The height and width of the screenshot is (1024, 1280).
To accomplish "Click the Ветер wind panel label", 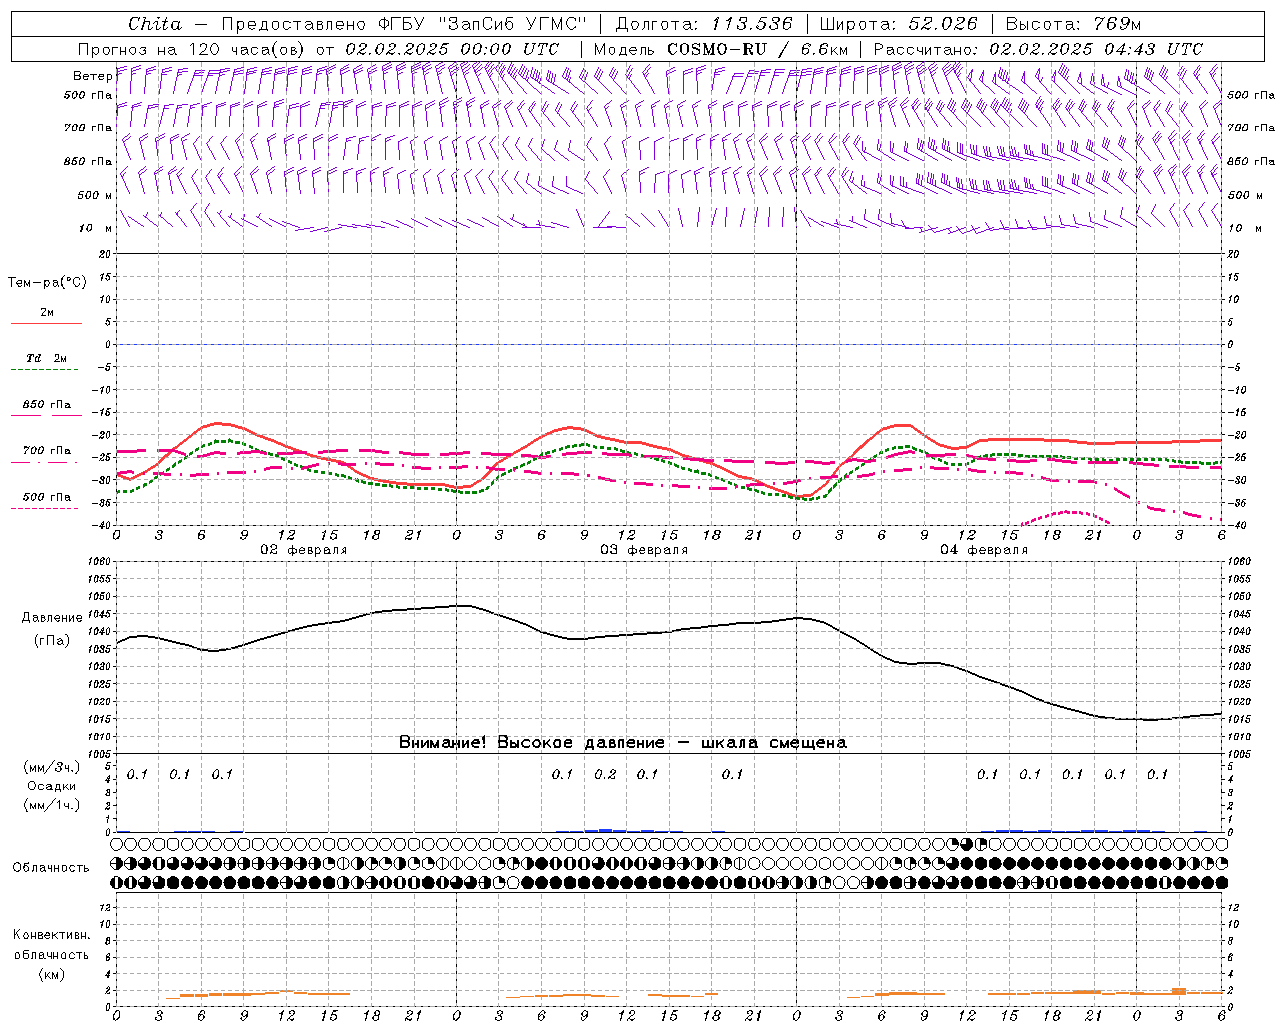I will tap(92, 76).
